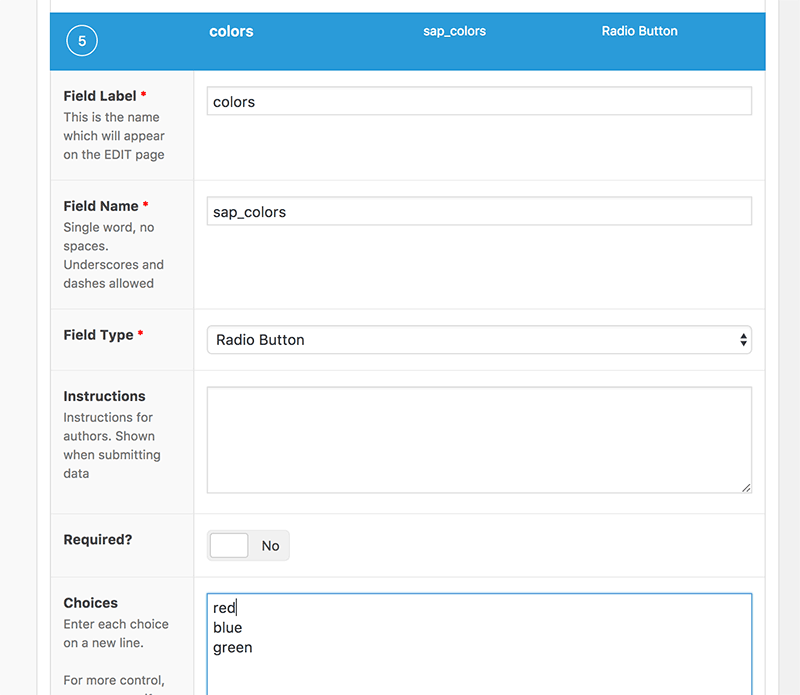Click the white slider knob of Required toggle

pos(229,545)
